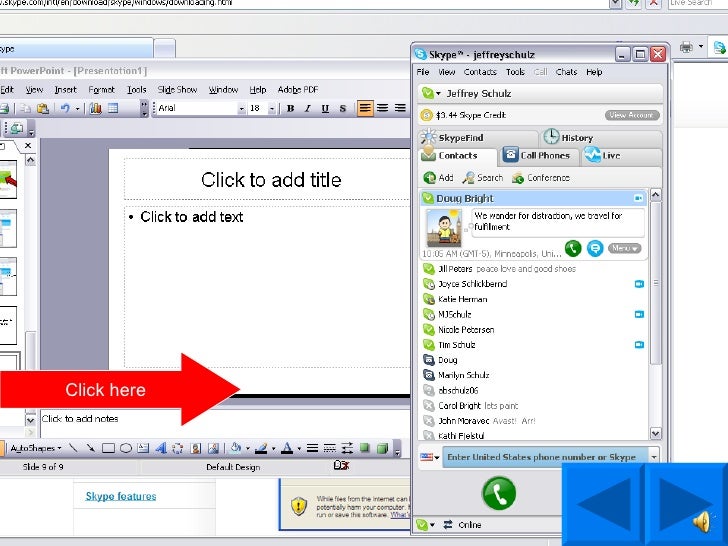Screen dimensions: 728x546
Task: Click the View Account button
Action: [632, 115]
